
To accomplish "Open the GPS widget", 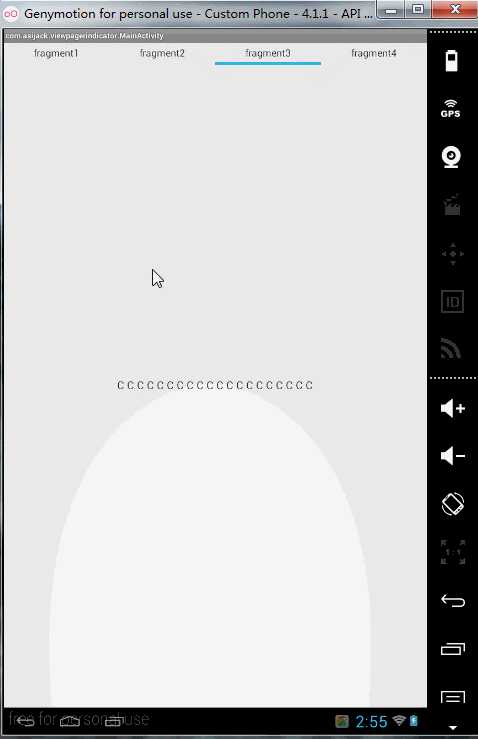I will tap(451, 109).
